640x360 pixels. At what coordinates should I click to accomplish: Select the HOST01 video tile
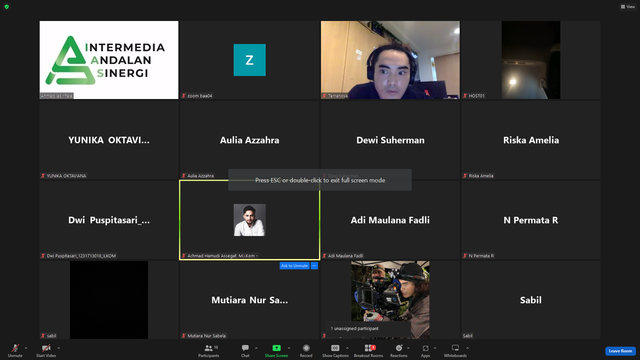coord(531,60)
